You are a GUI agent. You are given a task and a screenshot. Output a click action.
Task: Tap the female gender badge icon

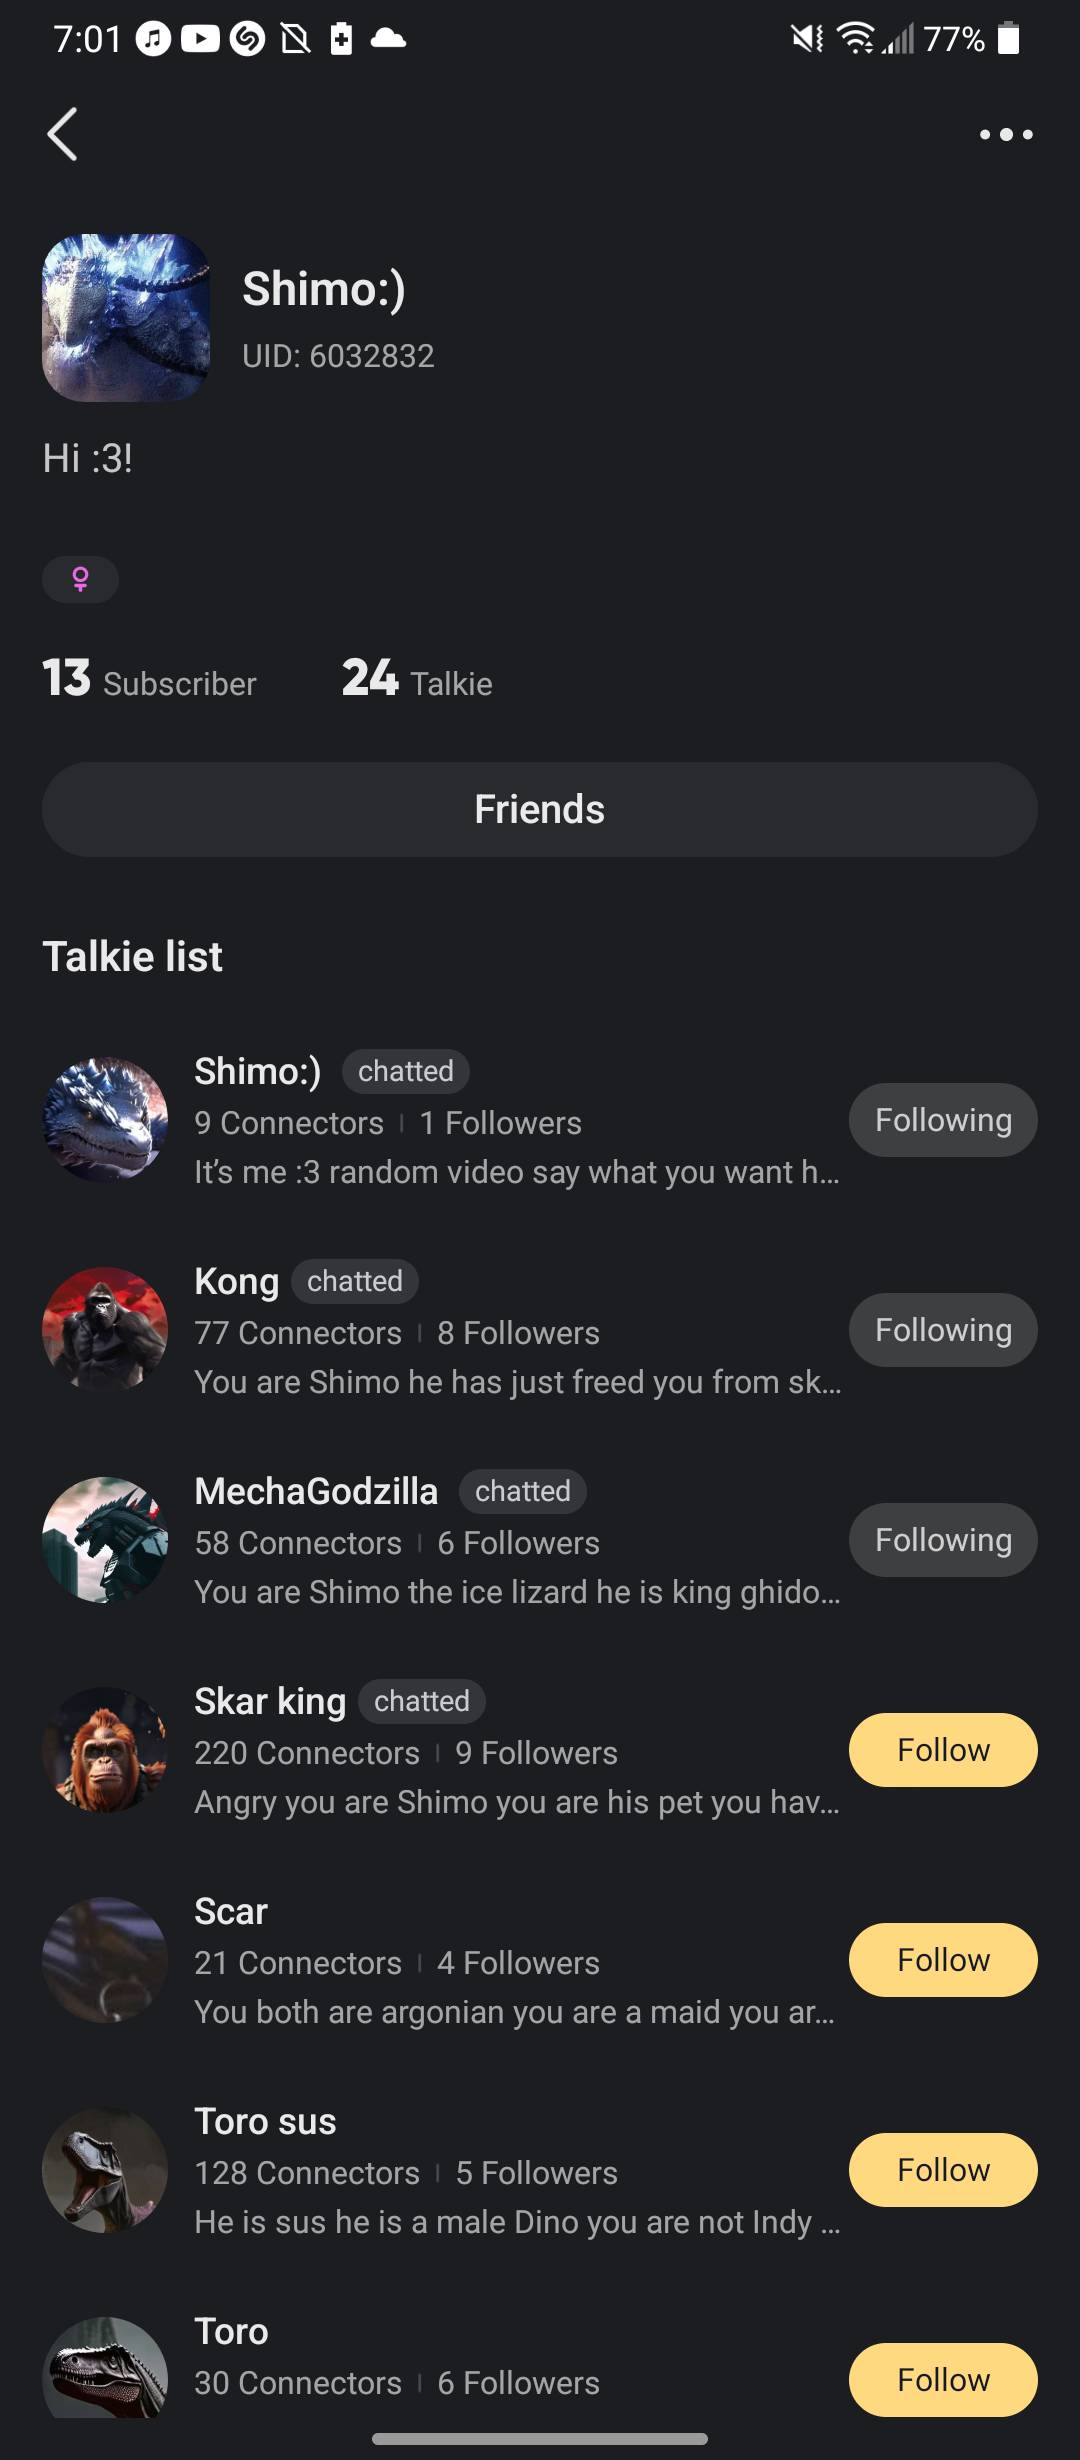point(80,579)
